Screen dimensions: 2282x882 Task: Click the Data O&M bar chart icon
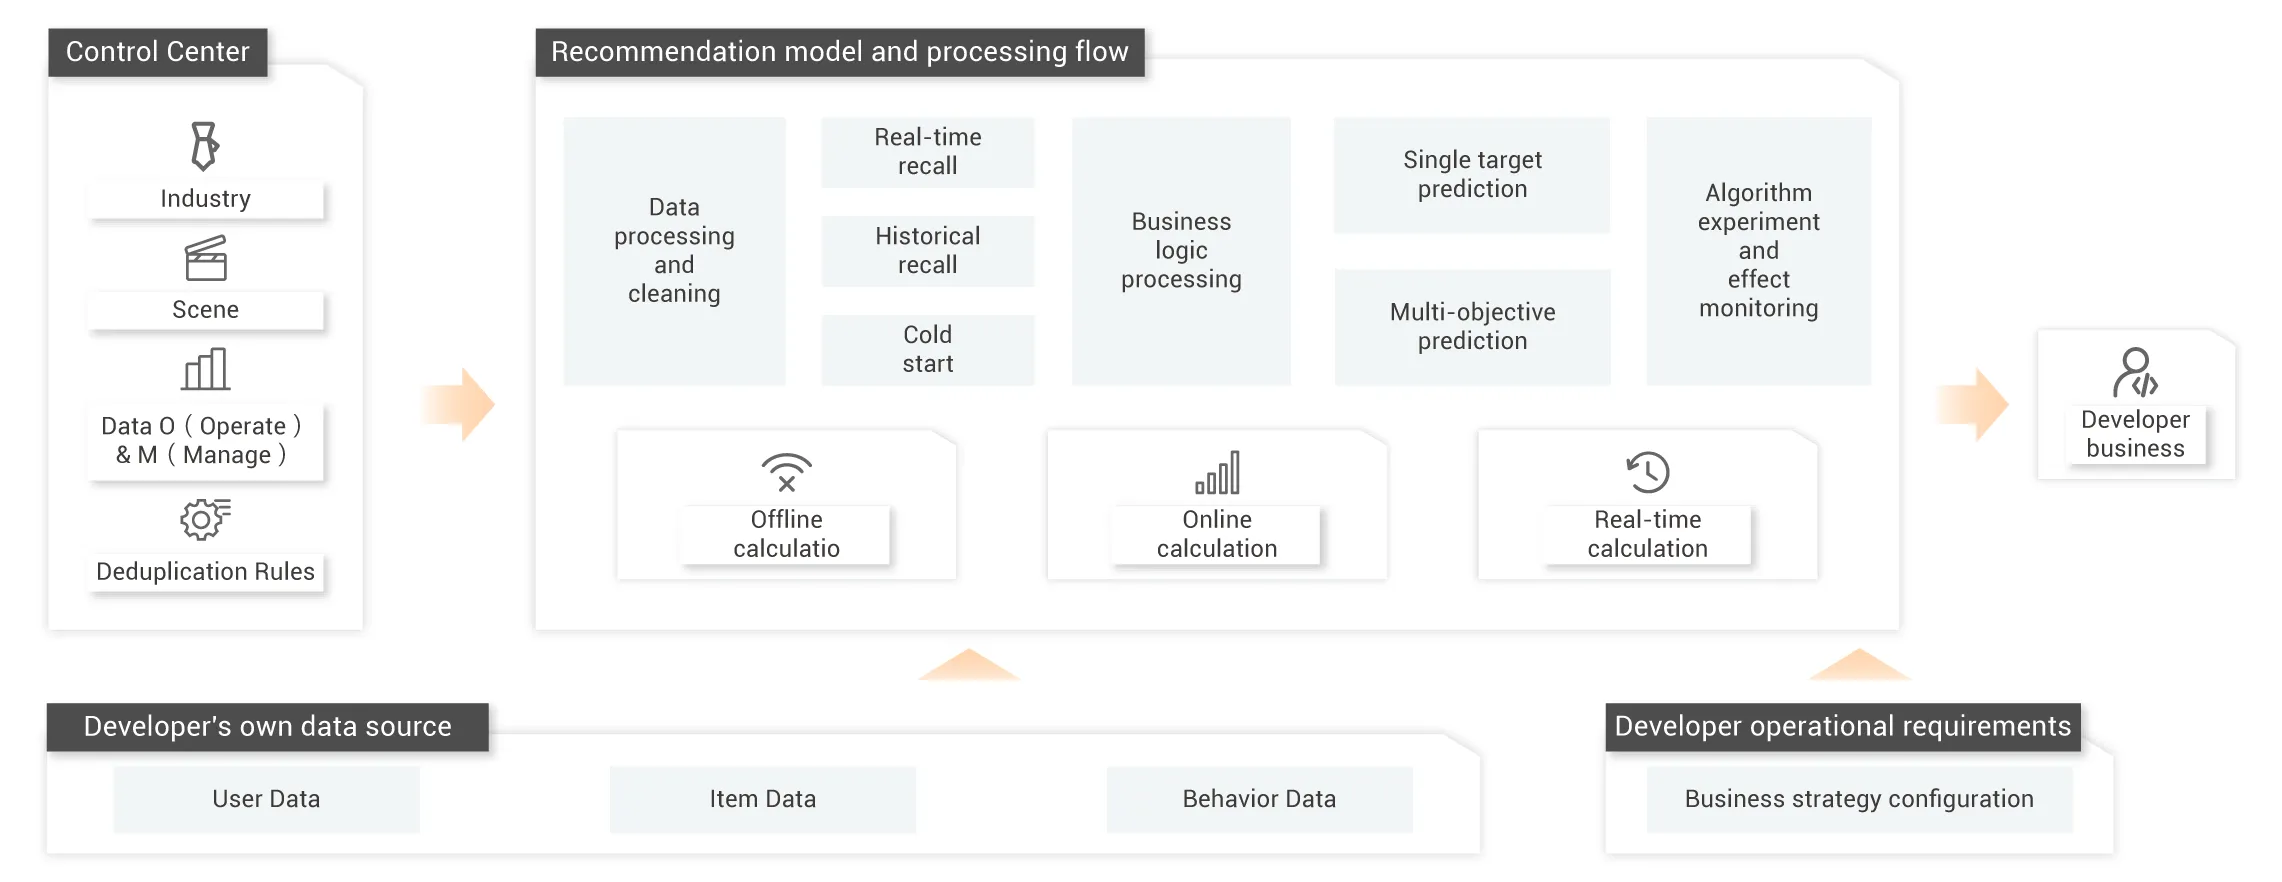tap(206, 369)
